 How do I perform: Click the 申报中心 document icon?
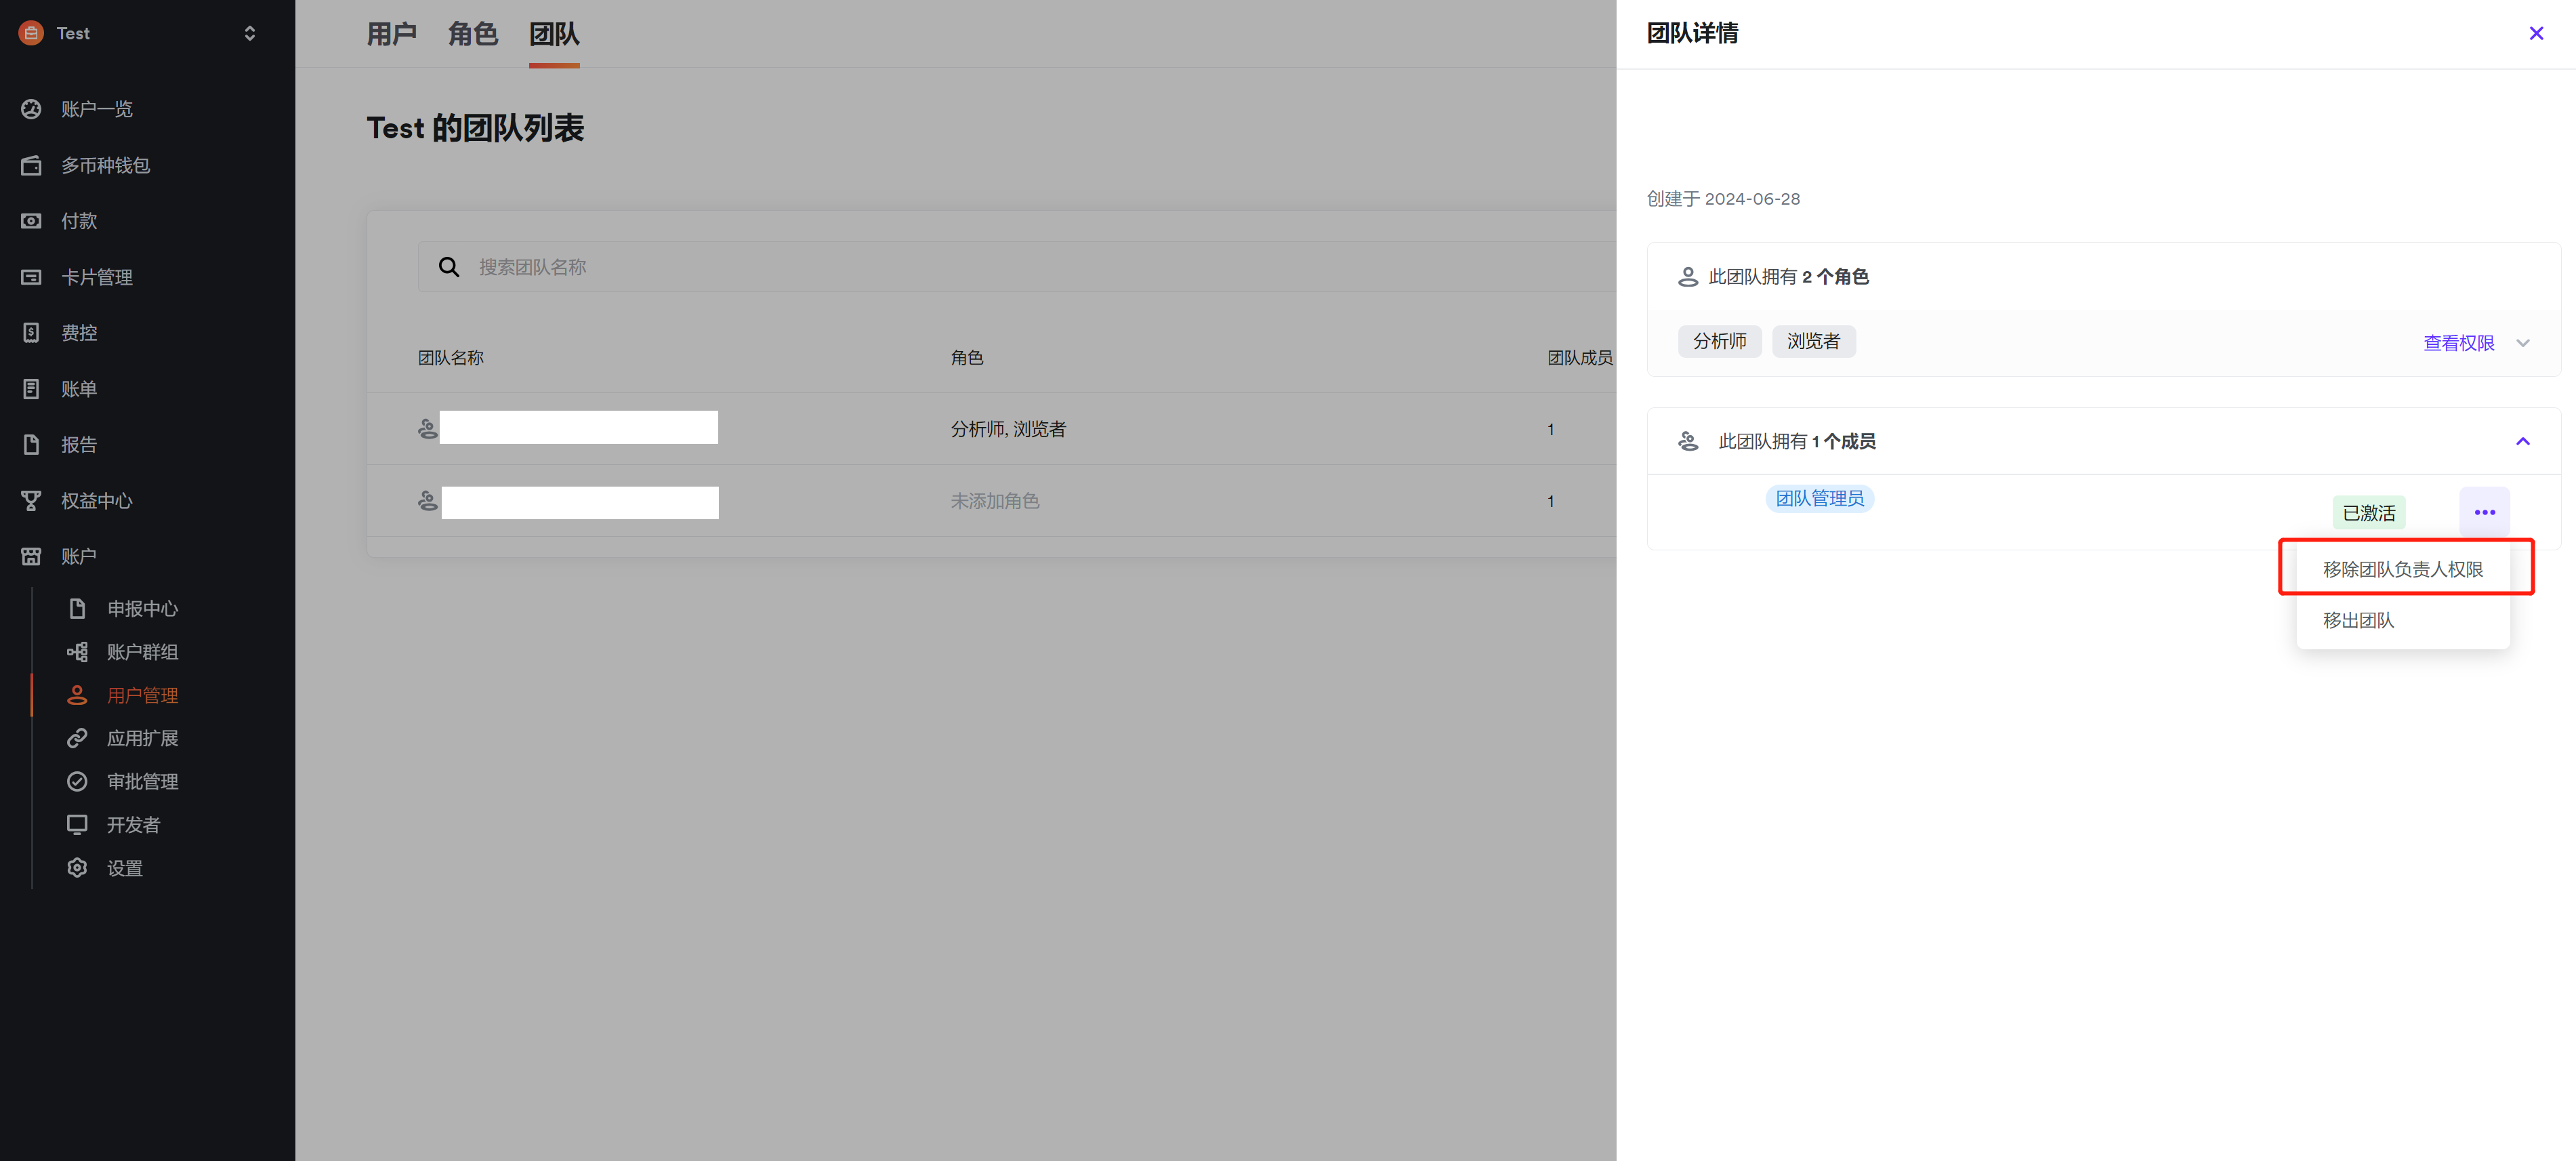[77, 608]
